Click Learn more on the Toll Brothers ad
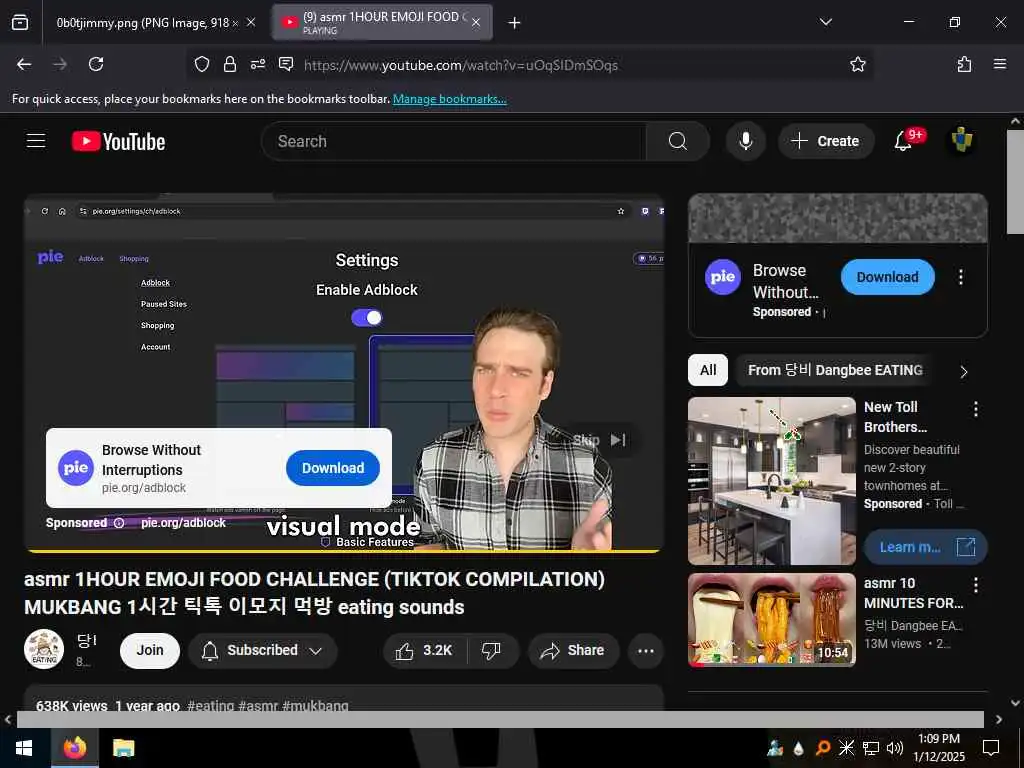The width and height of the screenshot is (1024, 768). (925, 547)
